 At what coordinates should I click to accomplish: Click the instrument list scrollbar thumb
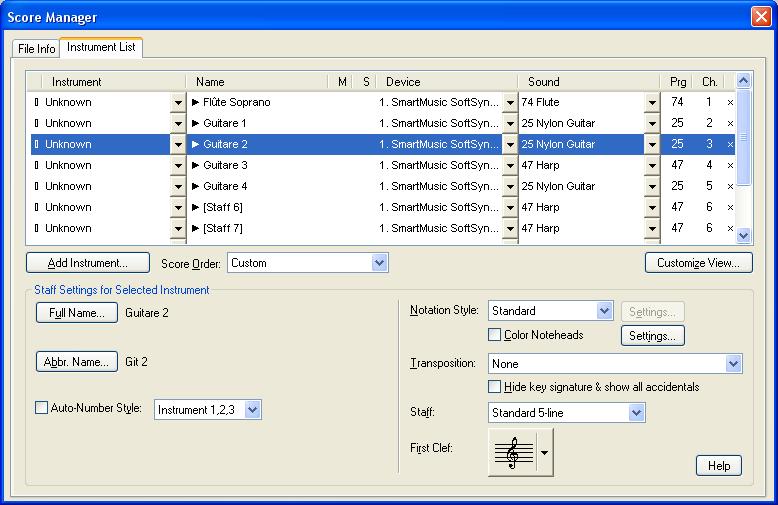point(743,137)
